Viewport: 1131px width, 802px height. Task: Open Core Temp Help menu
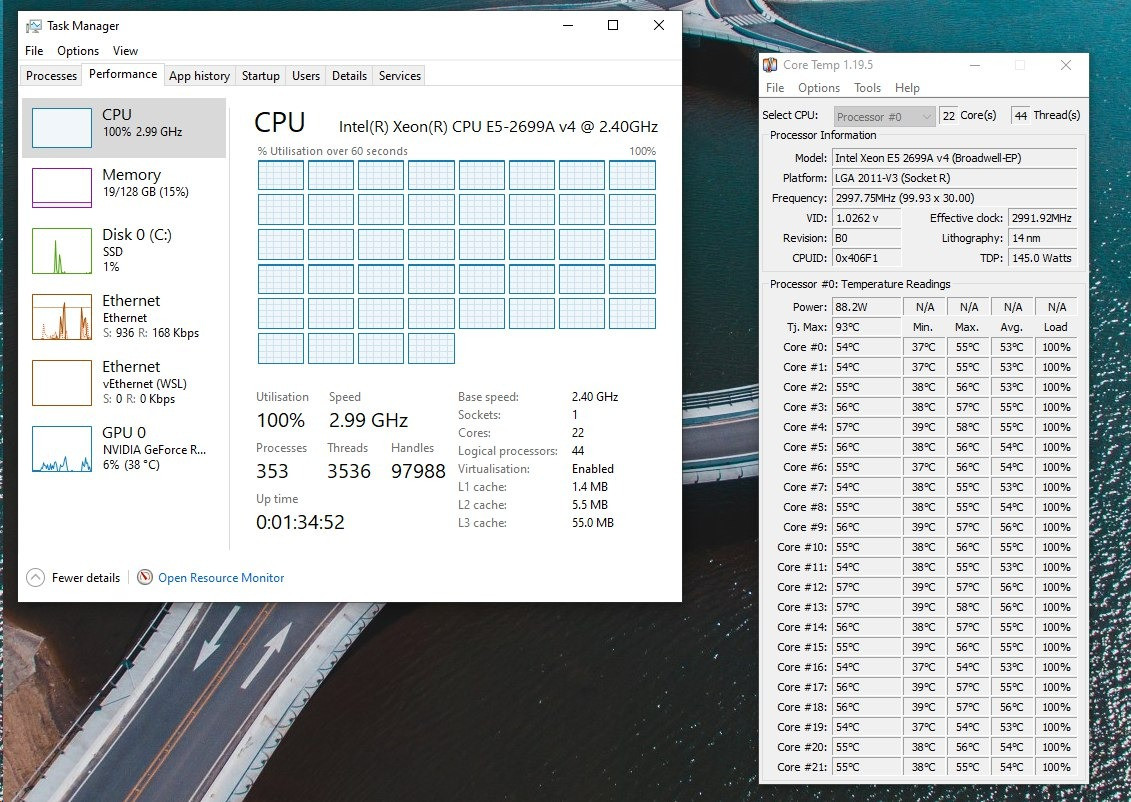[x=907, y=88]
